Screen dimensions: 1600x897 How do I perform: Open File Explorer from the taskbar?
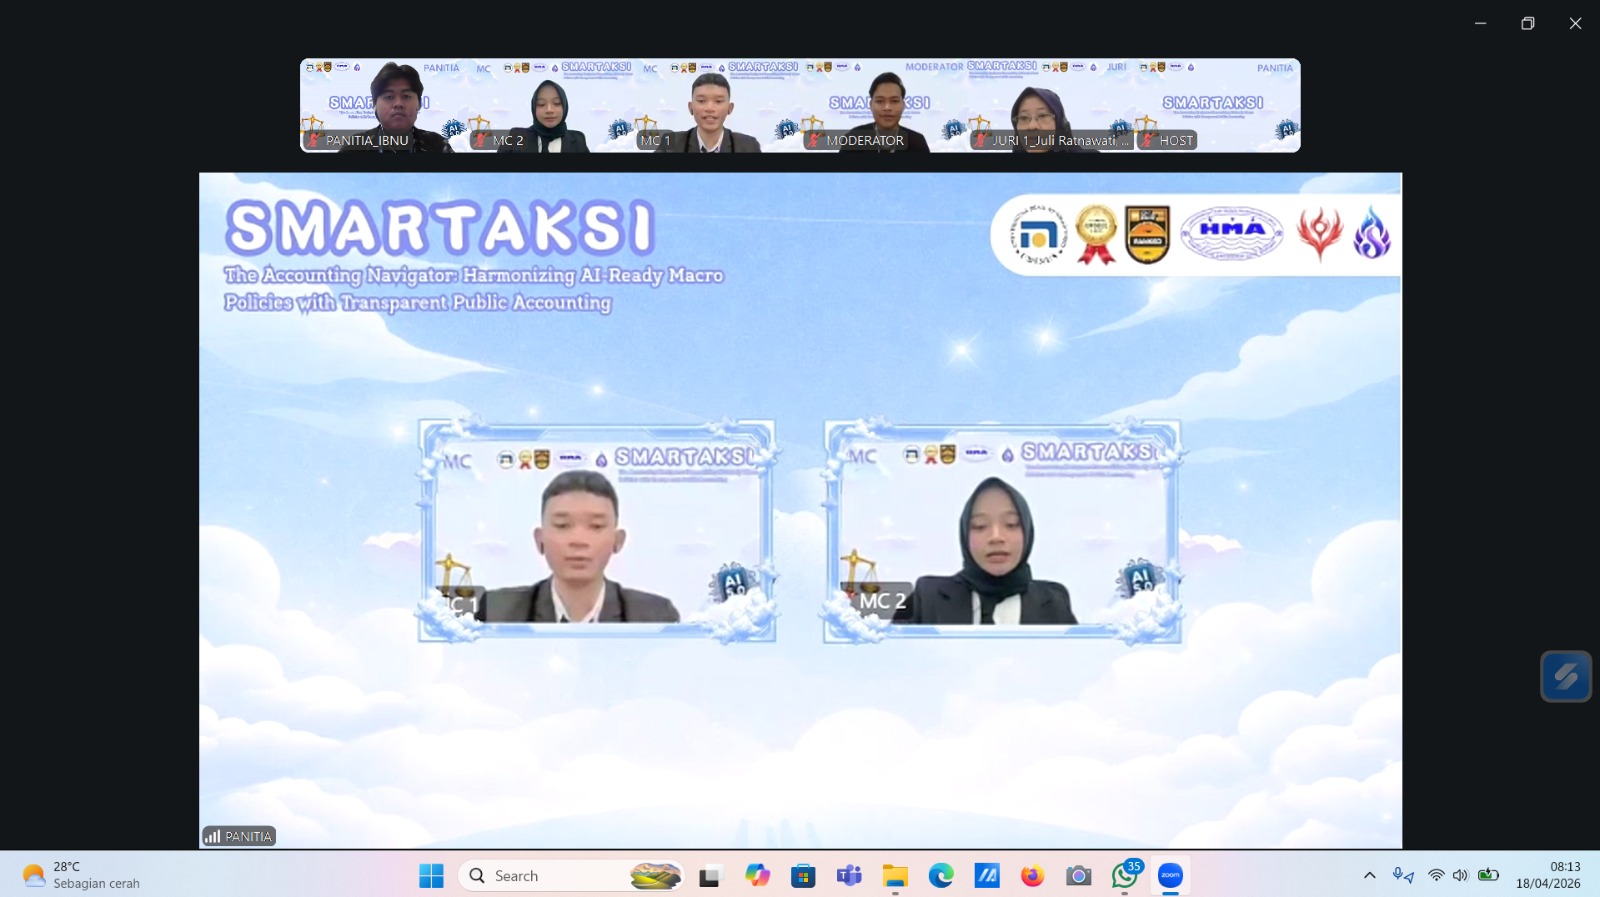[895, 876]
